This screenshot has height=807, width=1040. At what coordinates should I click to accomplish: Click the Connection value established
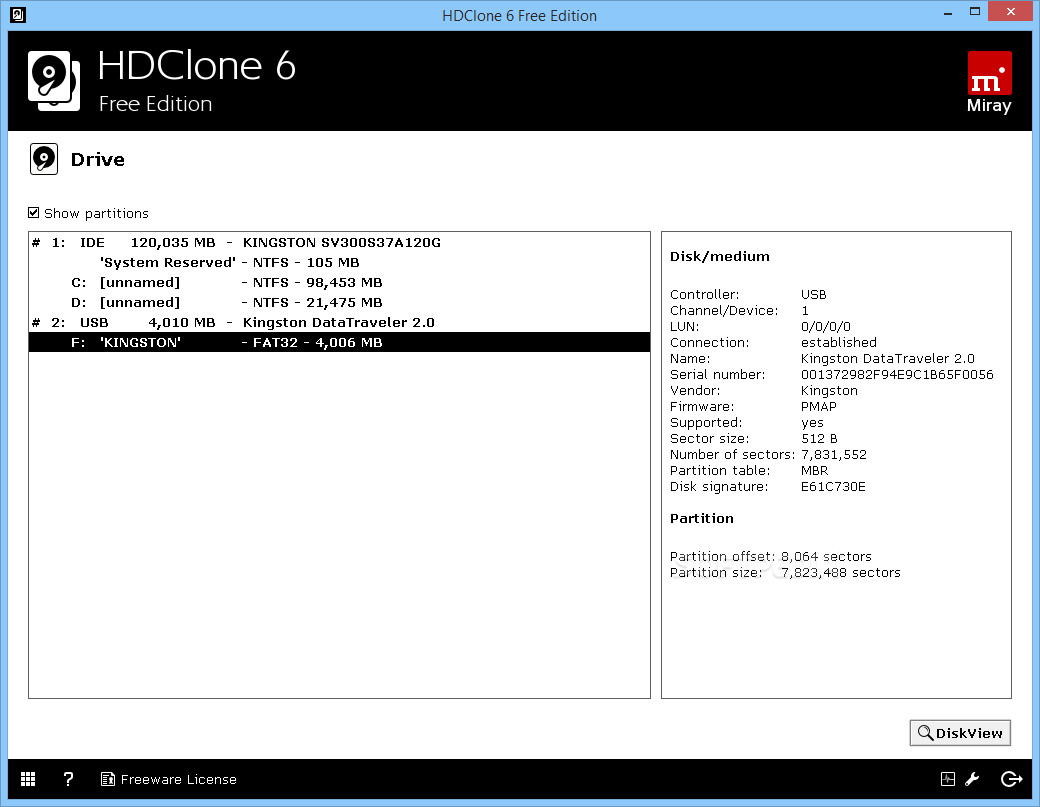pos(838,343)
